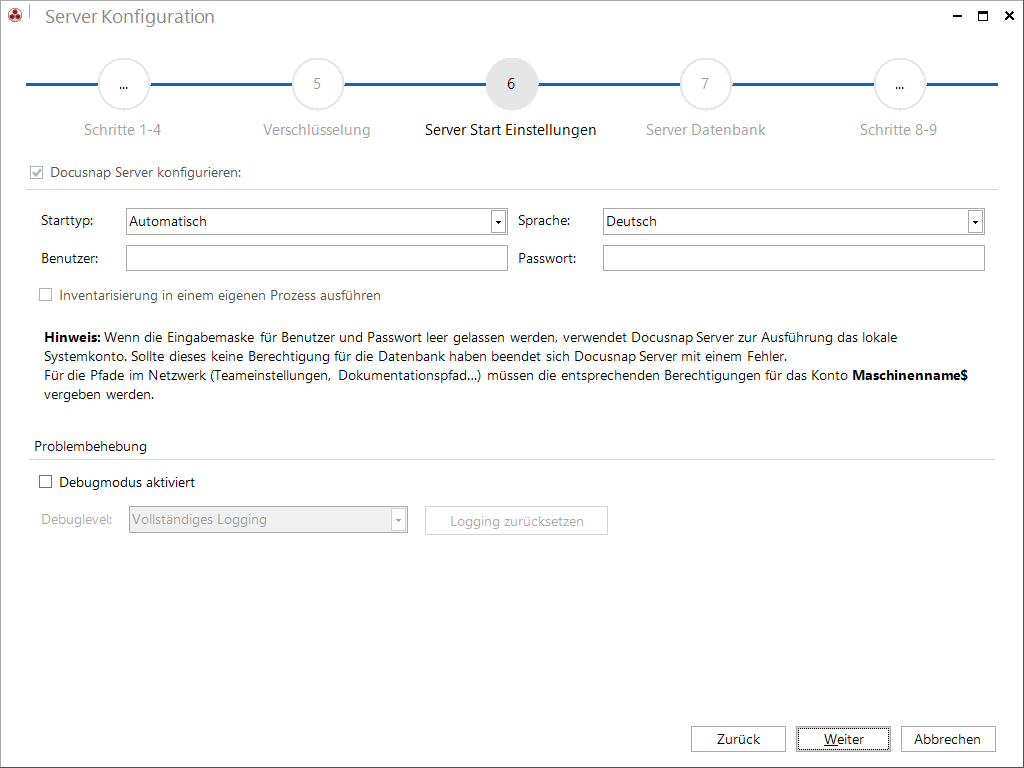
Task: Click the Server Start Einstellungen label
Action: (x=511, y=130)
